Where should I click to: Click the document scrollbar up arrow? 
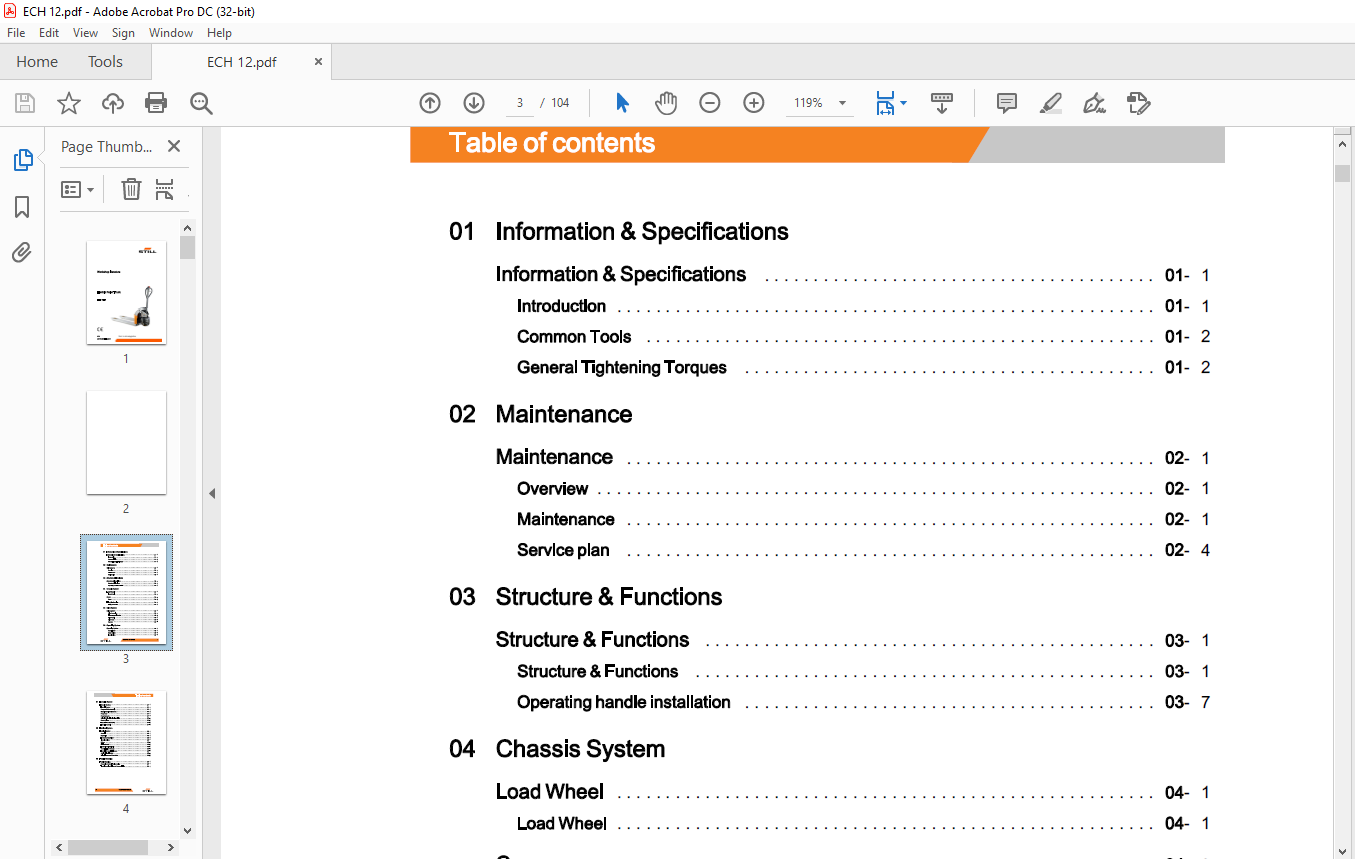(1343, 145)
